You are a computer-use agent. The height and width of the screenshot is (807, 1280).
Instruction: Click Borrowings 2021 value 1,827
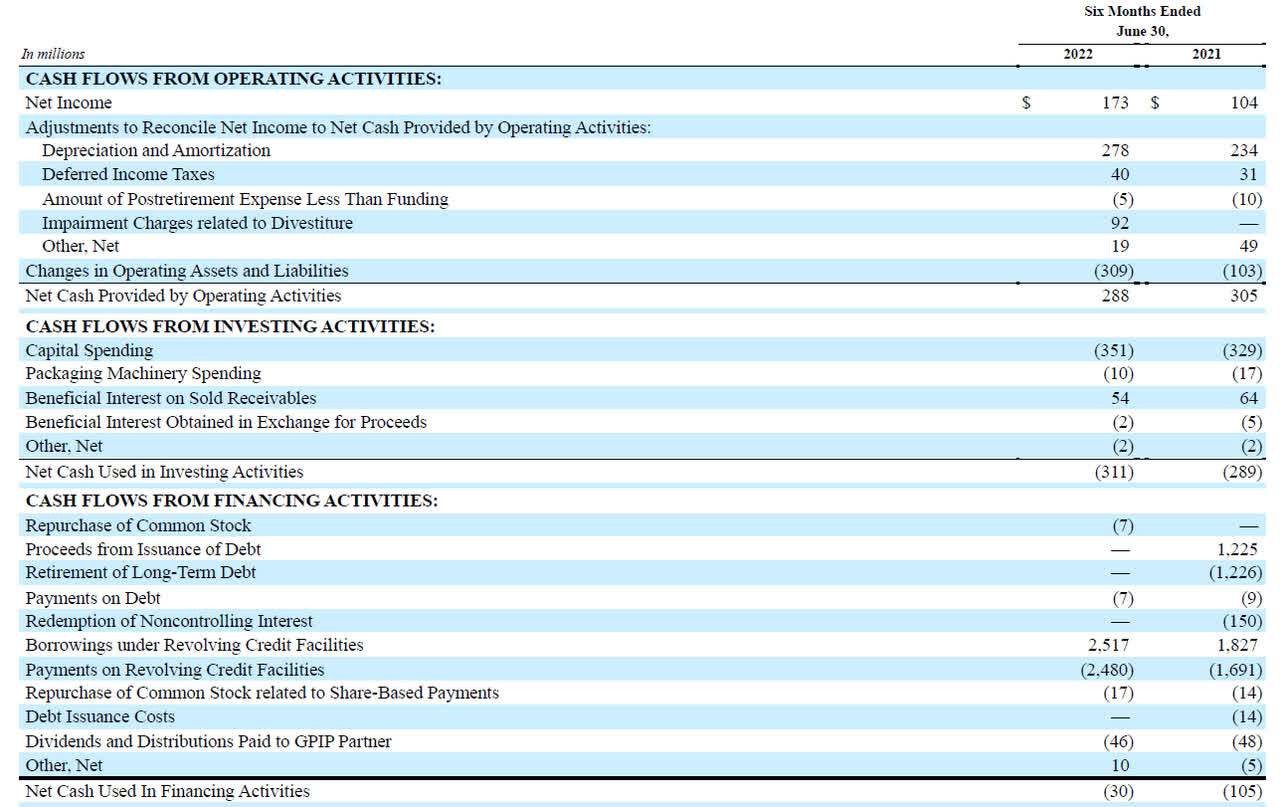click(1239, 646)
